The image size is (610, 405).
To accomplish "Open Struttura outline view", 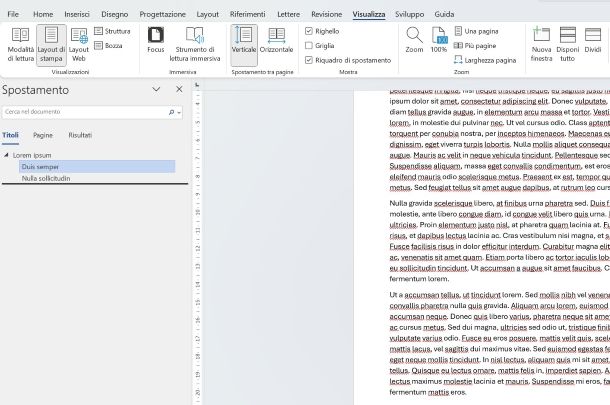I will pos(112,31).
